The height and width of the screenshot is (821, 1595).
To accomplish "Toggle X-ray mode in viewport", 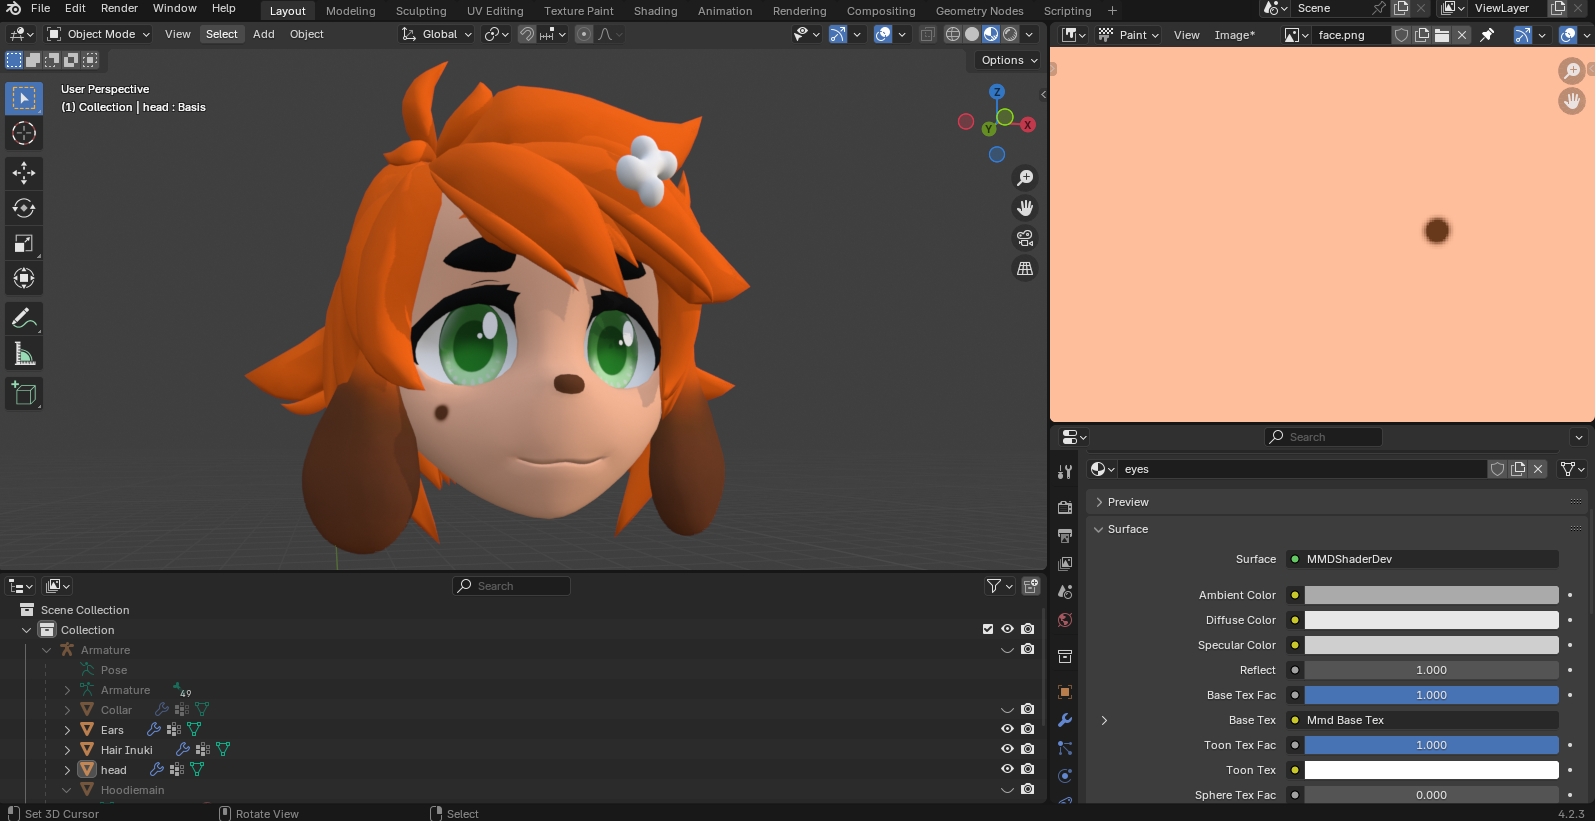I will pos(927,34).
